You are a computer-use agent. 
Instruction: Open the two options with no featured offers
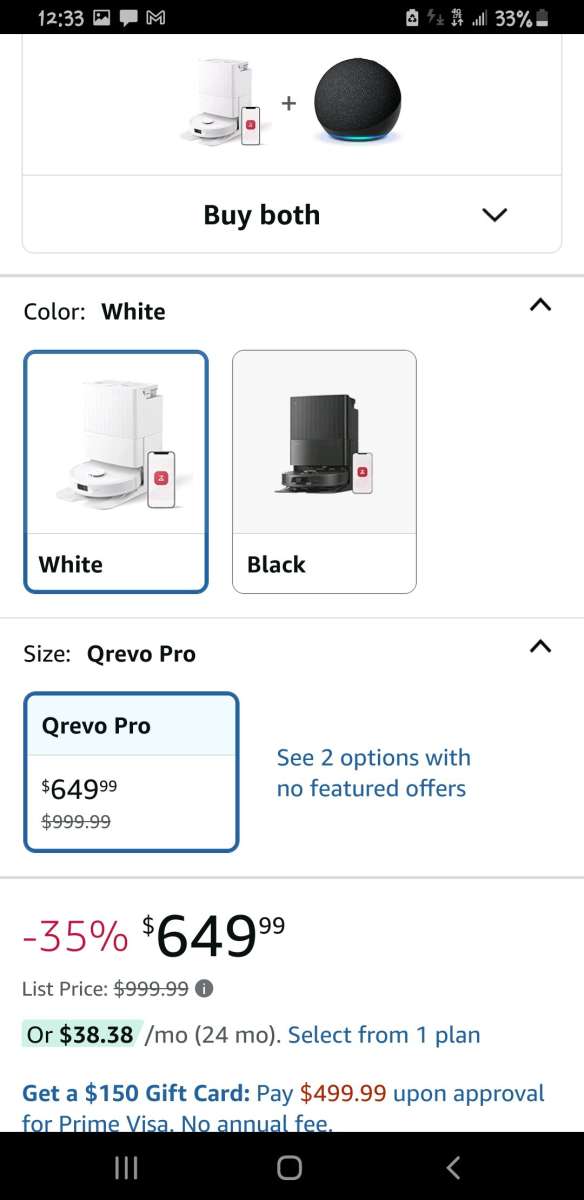click(x=373, y=773)
